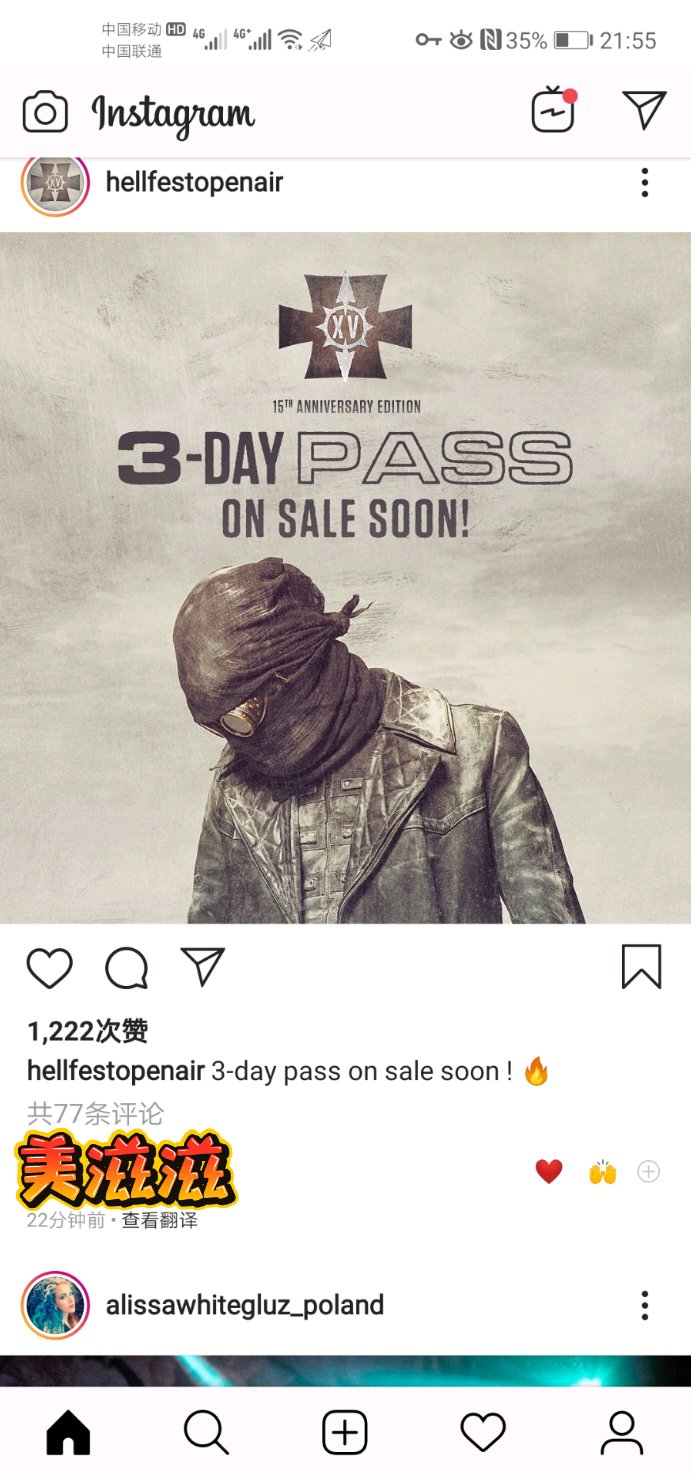
Task: Open direct messages paper plane at top
Action: [x=644, y=110]
